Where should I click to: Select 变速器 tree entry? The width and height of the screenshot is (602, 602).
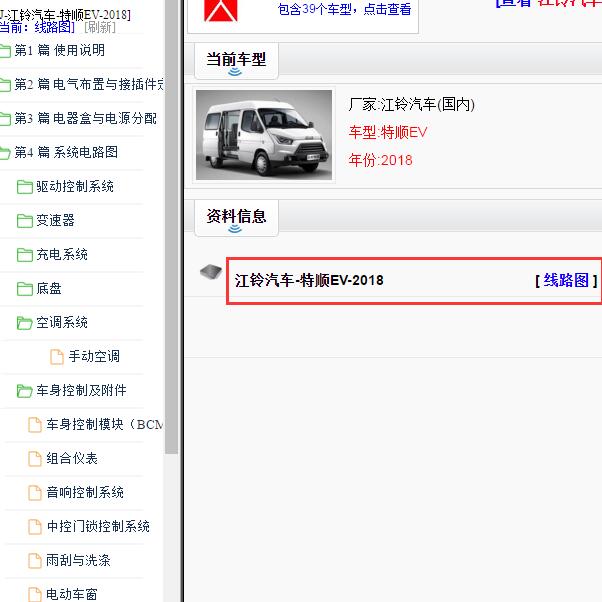click(x=55, y=220)
